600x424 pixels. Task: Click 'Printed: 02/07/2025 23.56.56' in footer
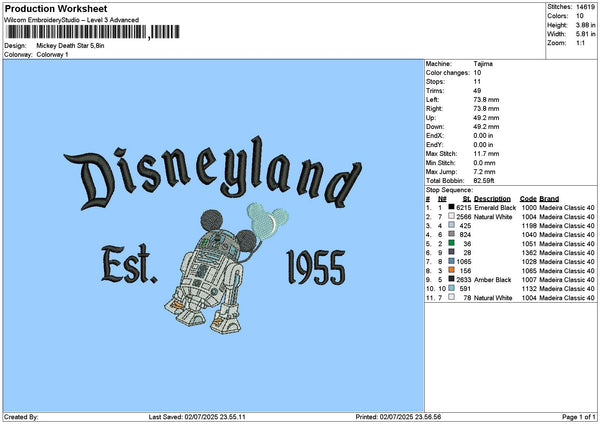coord(398,417)
